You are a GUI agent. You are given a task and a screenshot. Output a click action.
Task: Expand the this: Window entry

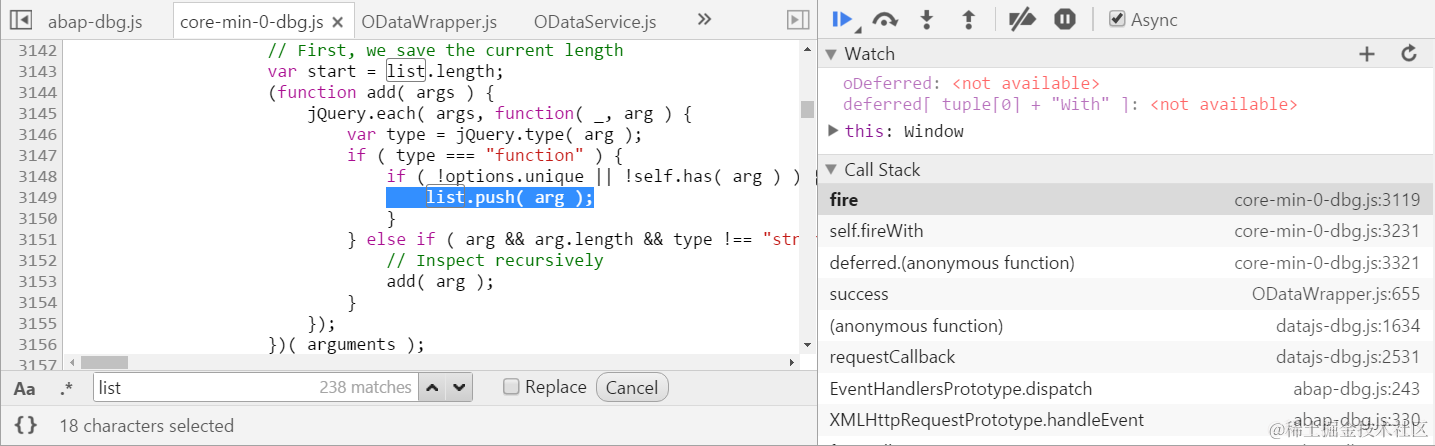[x=834, y=131]
